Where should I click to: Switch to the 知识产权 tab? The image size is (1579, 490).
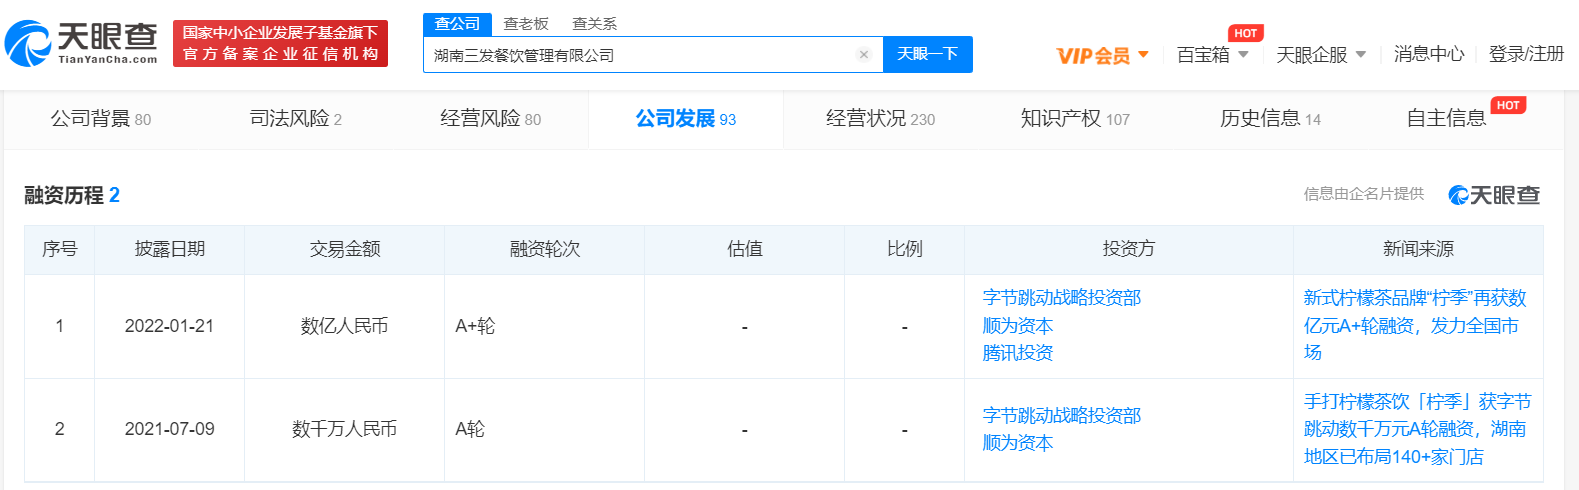pos(1075,119)
